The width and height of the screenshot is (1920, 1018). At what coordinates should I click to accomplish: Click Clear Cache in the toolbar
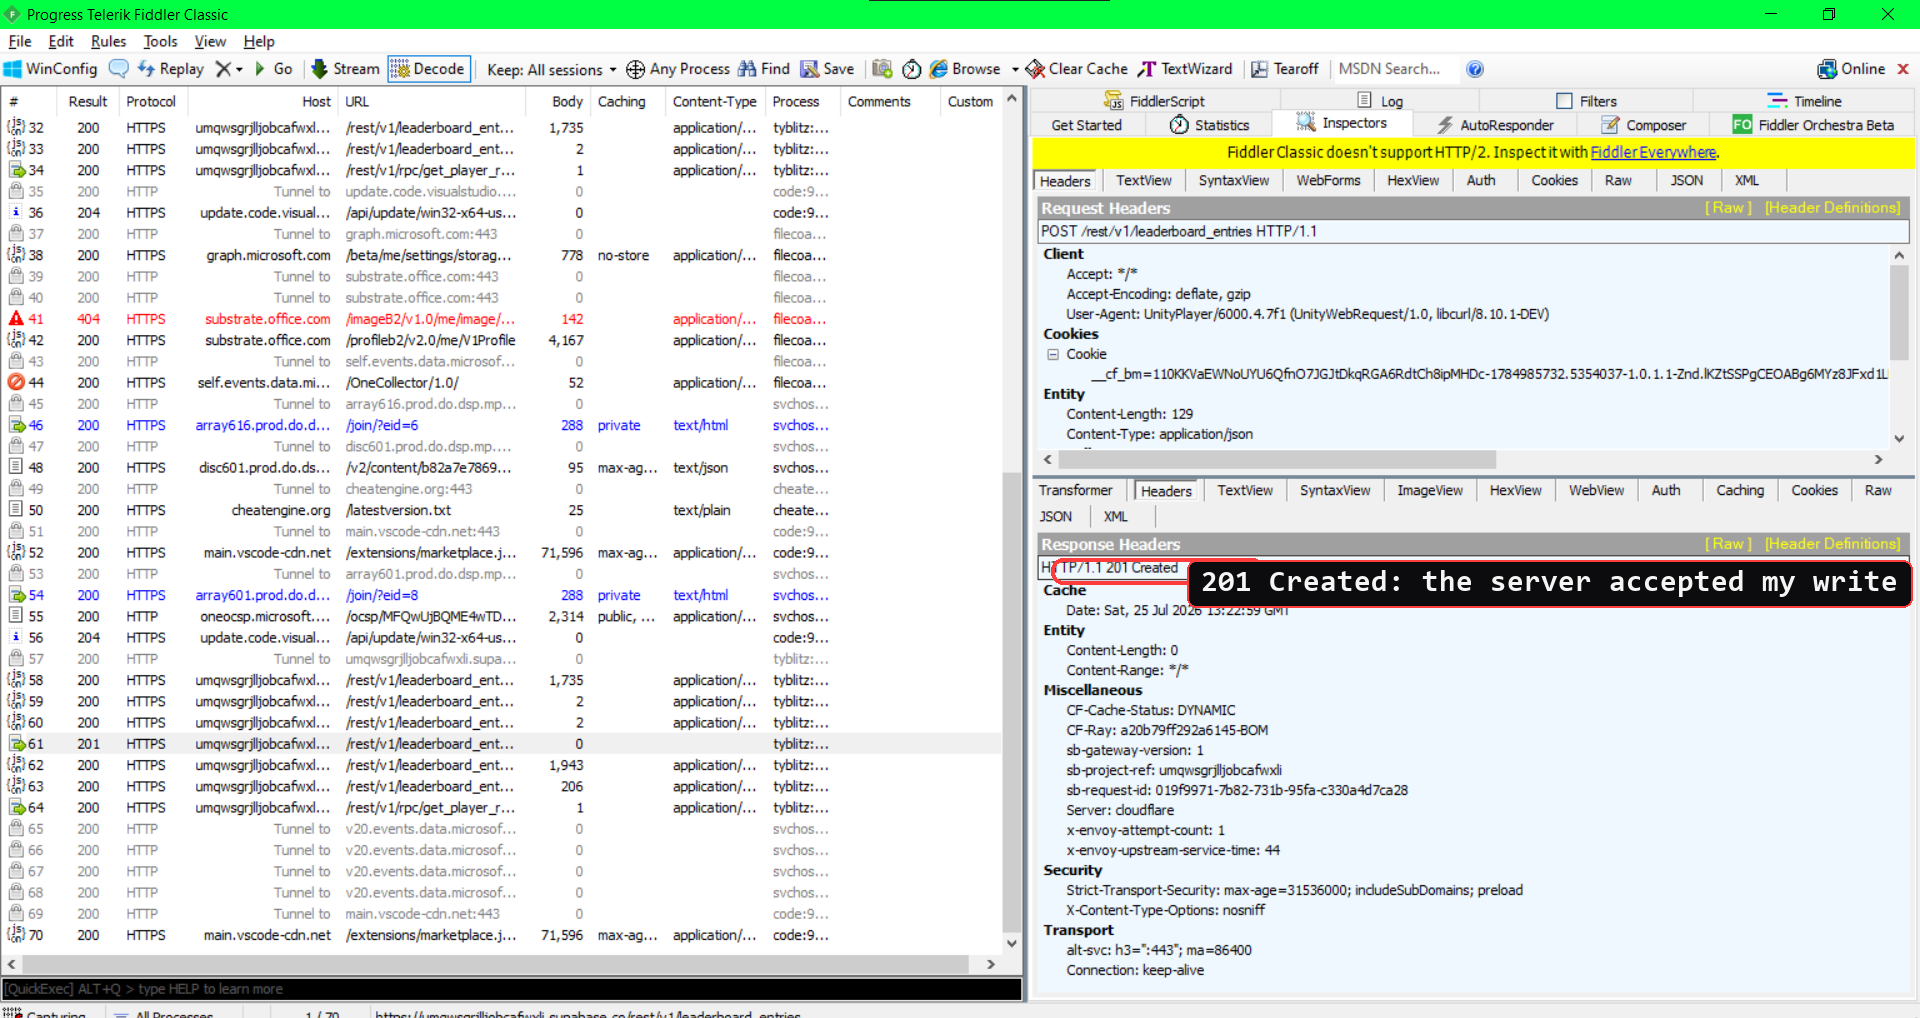[1077, 69]
